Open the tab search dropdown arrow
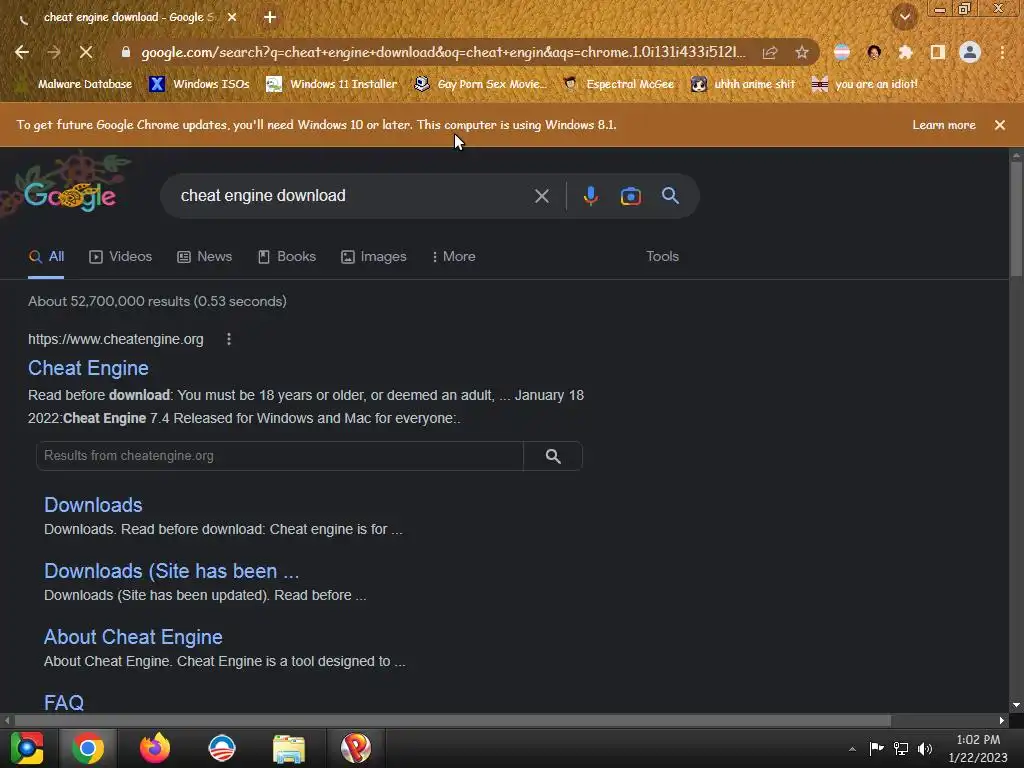 (904, 17)
